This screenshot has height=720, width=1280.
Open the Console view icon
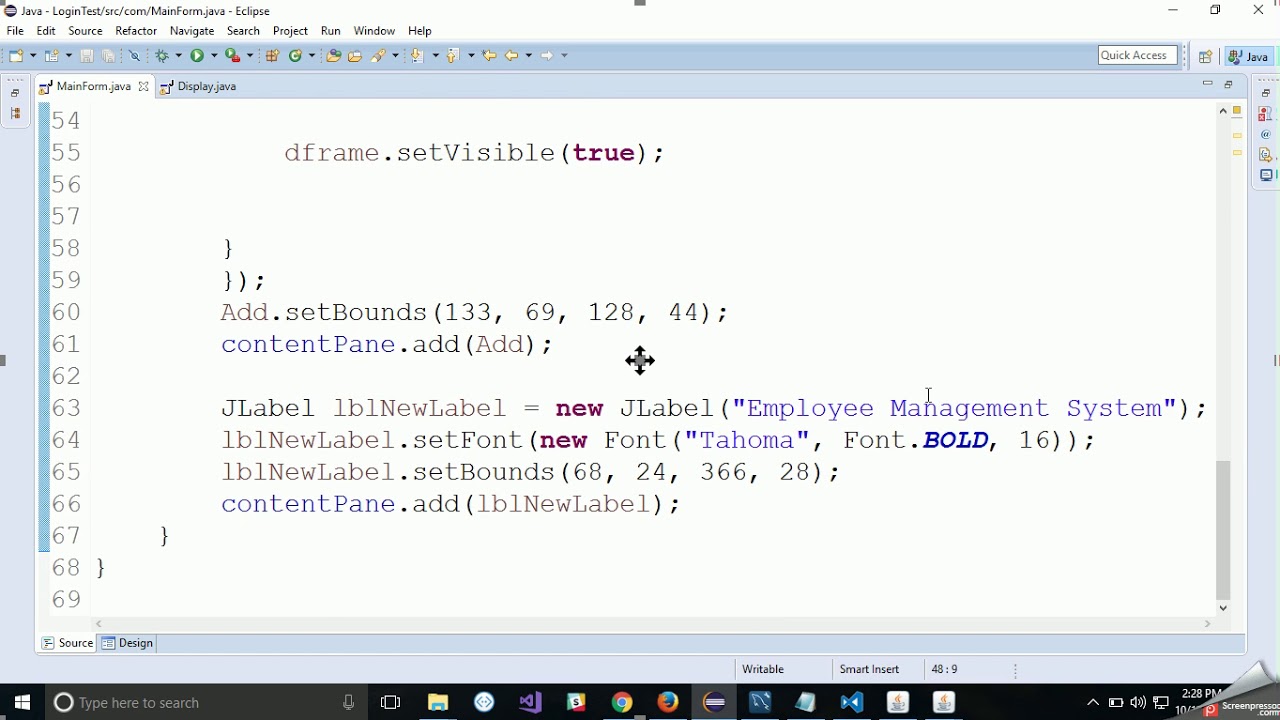pyautogui.click(x=1266, y=176)
